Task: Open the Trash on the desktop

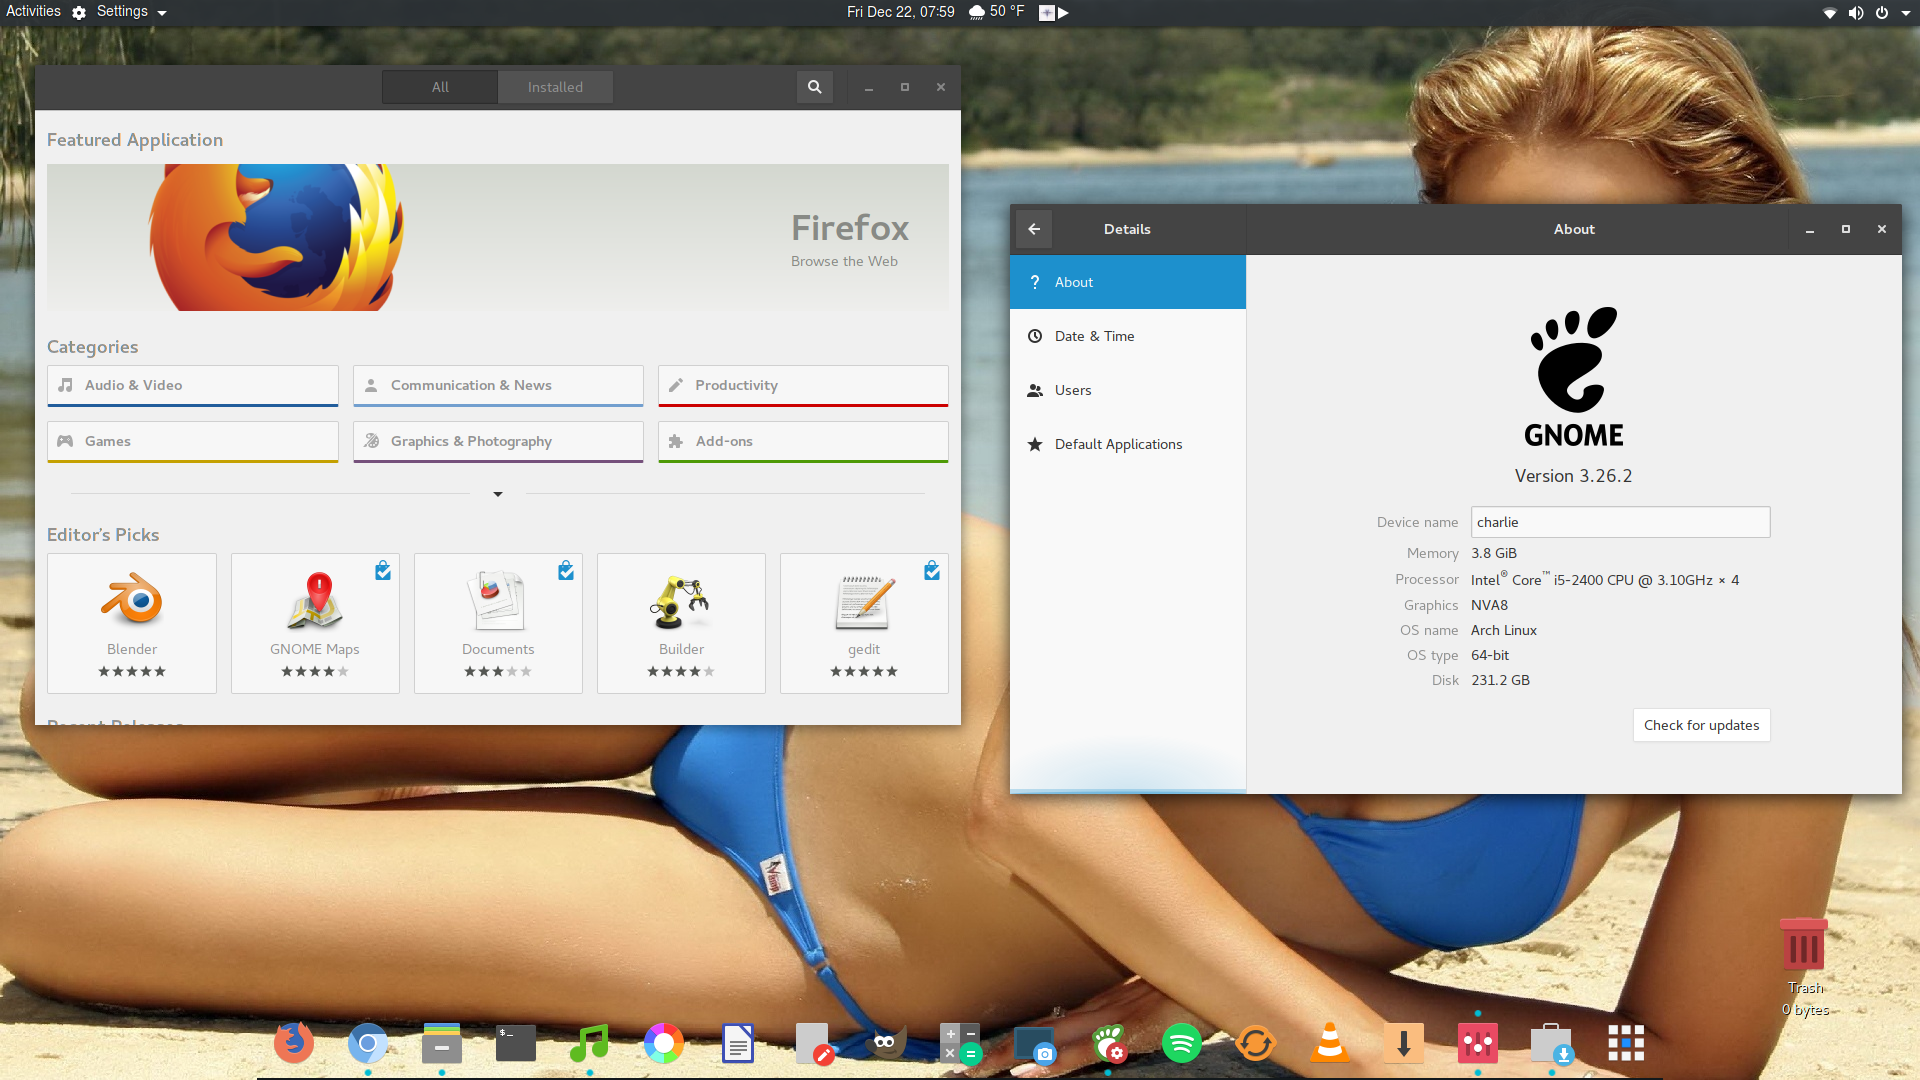Action: pyautogui.click(x=1804, y=945)
